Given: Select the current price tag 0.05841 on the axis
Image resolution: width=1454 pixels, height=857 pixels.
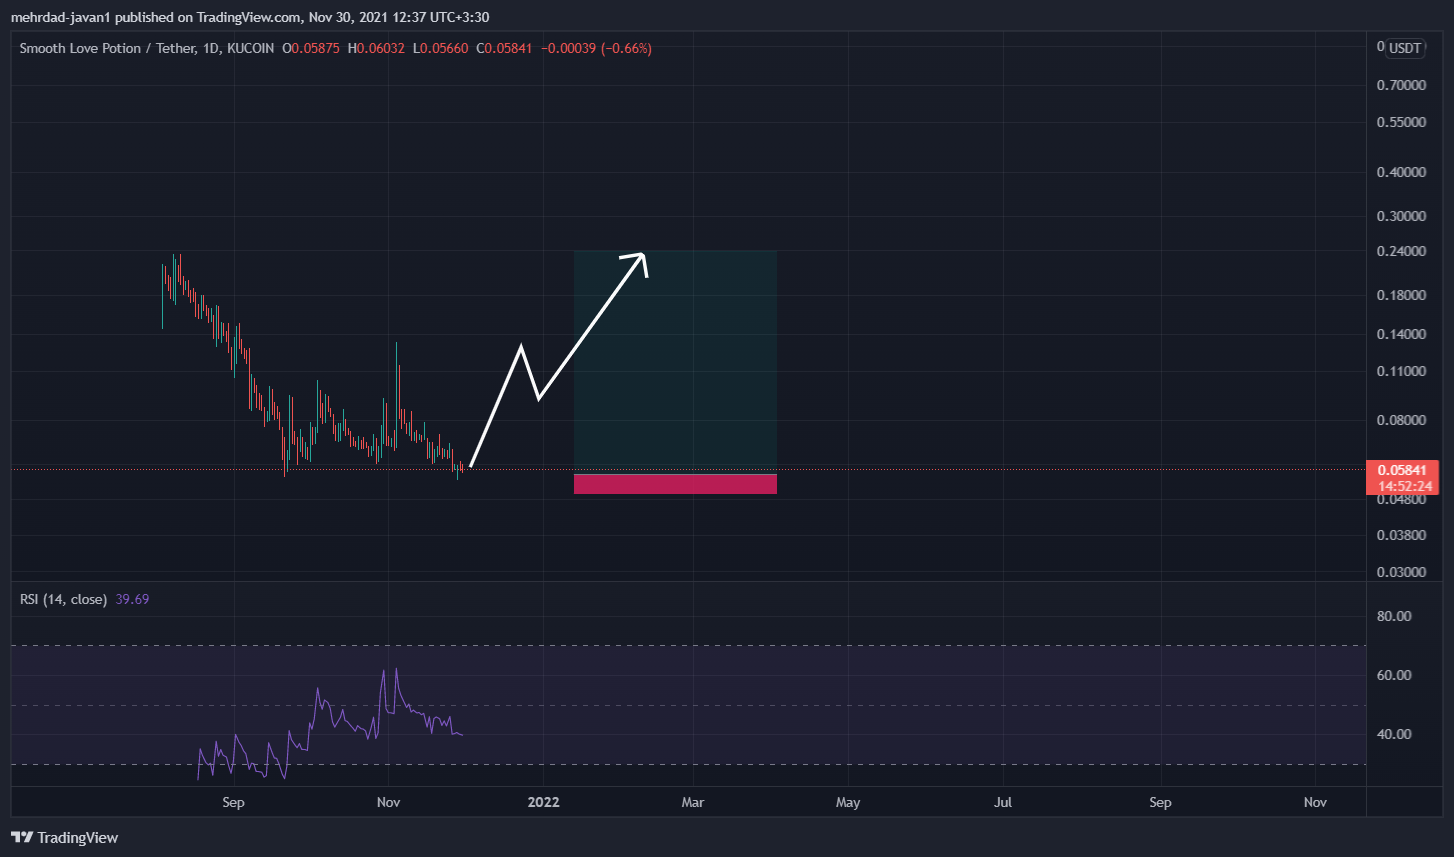Looking at the screenshot, I should (x=1401, y=470).
